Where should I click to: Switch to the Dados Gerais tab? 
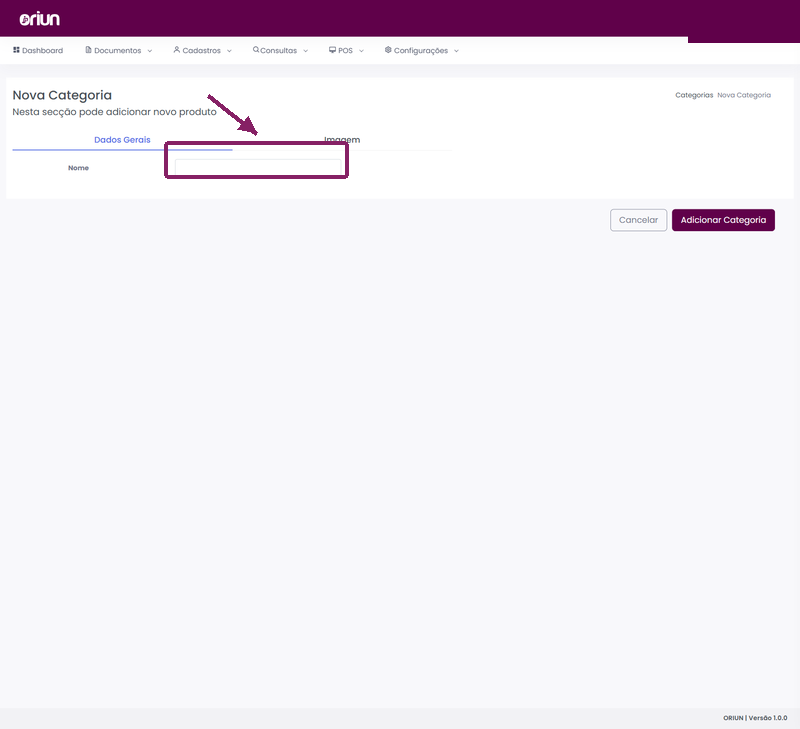coord(122,140)
